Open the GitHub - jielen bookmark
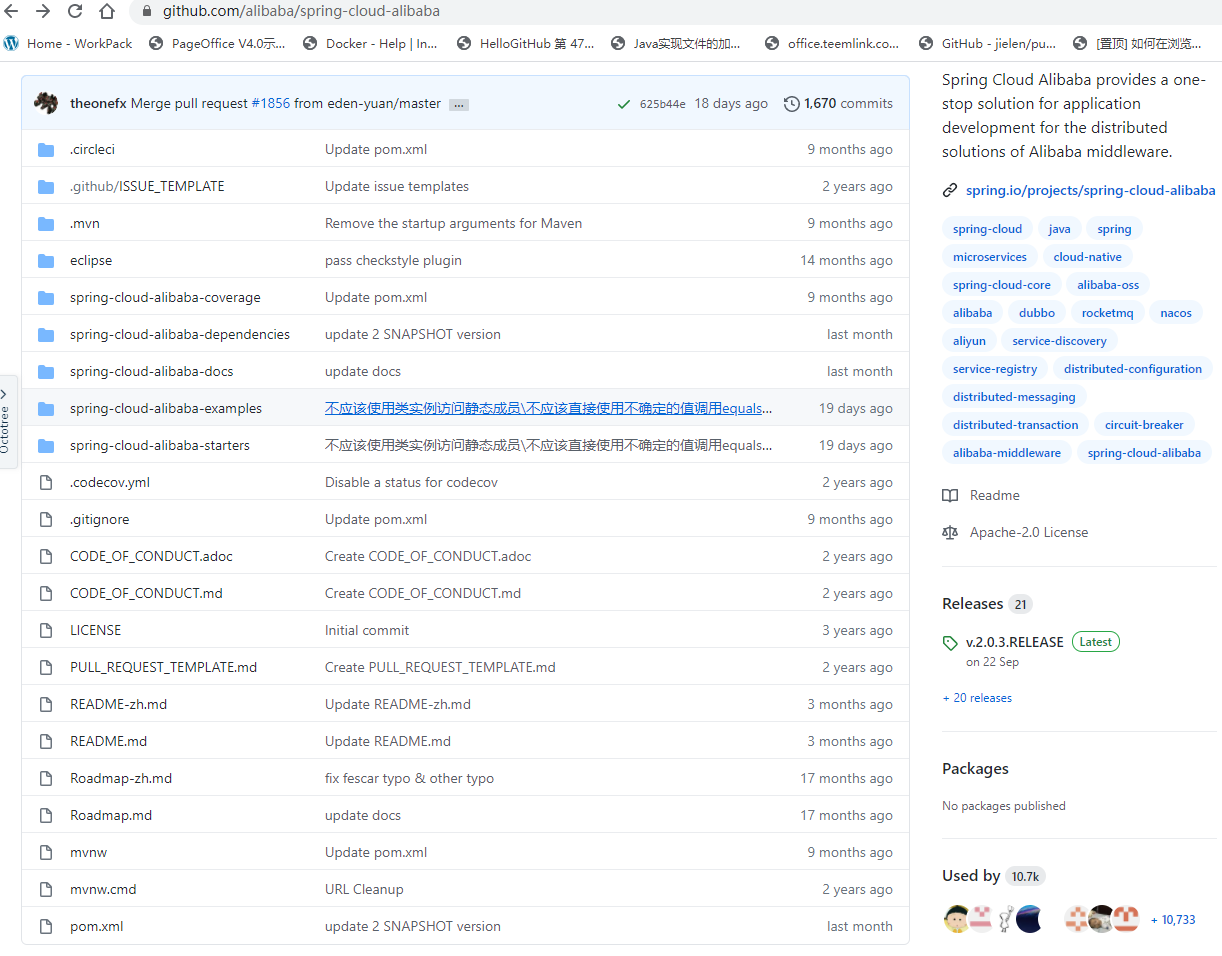Screen dimensions: 1222x956 pos(988,43)
